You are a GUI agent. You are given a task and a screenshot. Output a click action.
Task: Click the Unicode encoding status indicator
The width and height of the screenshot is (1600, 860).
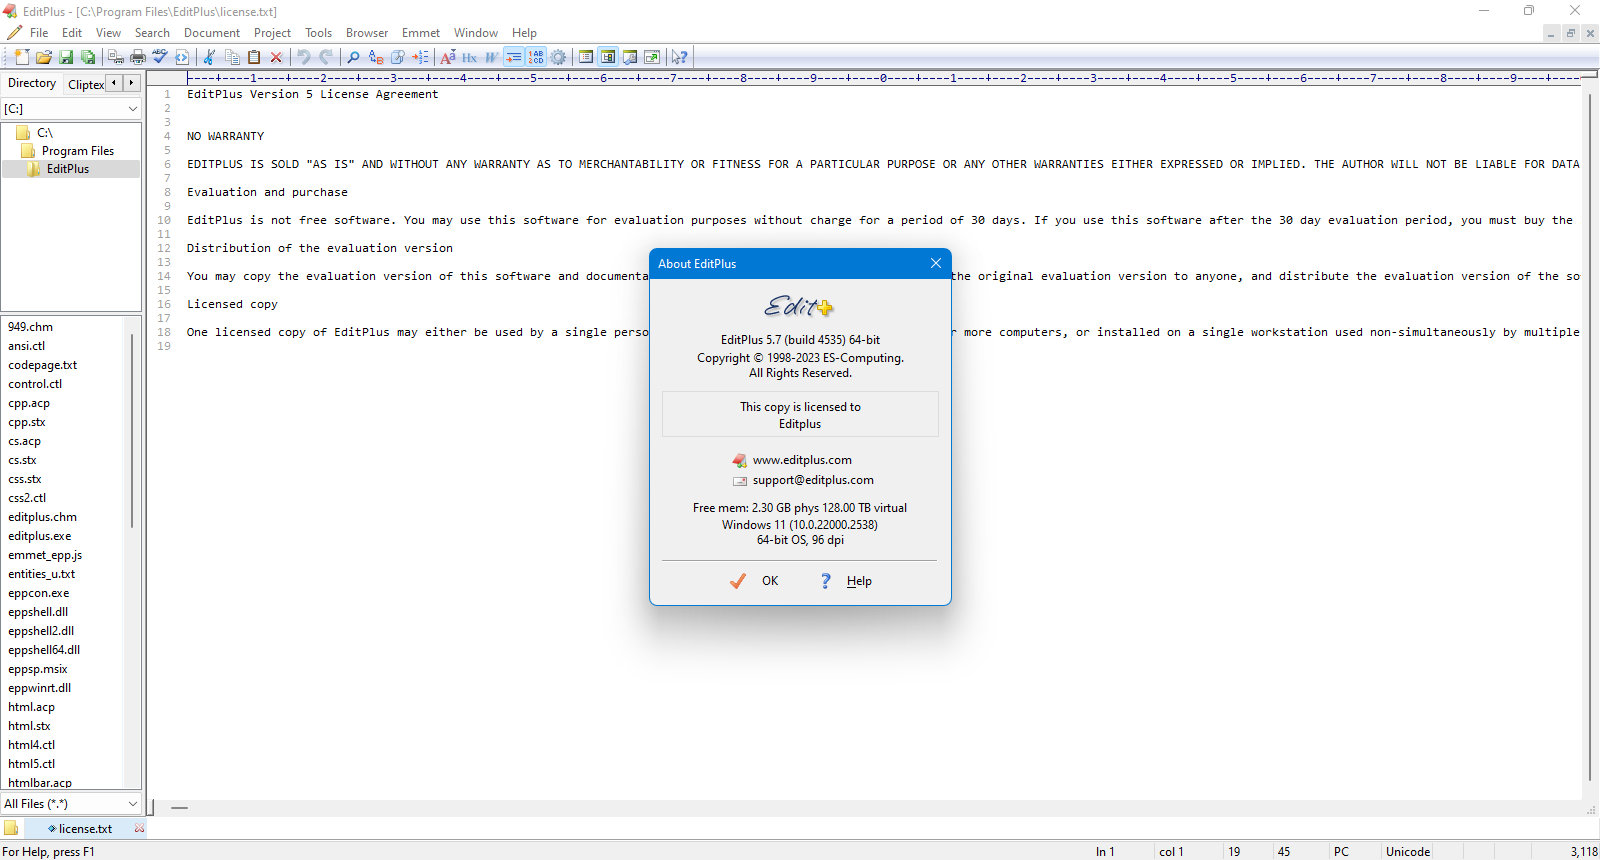coord(1408,852)
